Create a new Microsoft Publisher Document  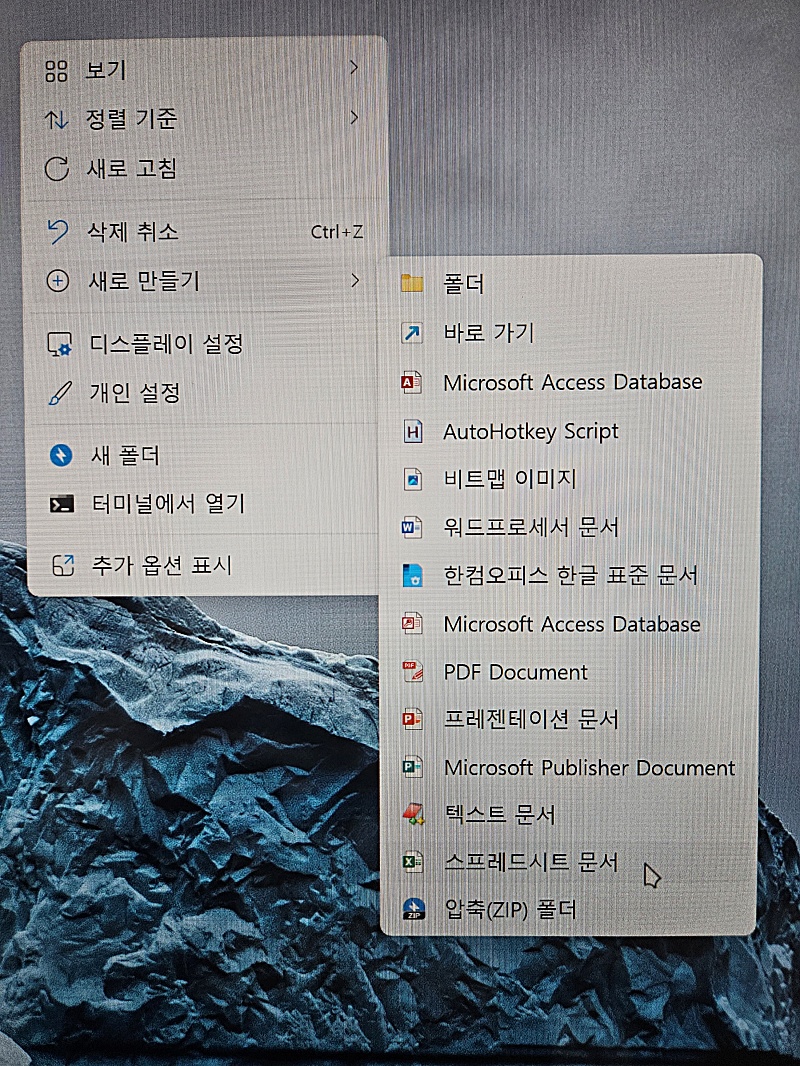point(570,768)
